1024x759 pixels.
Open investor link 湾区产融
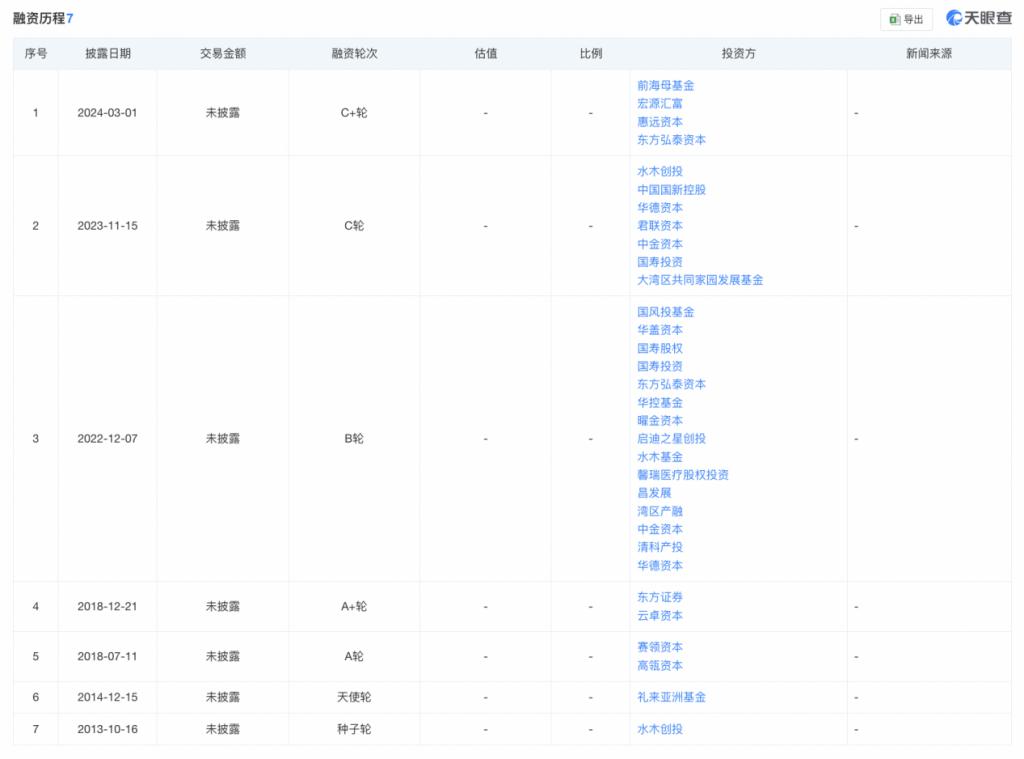660,511
